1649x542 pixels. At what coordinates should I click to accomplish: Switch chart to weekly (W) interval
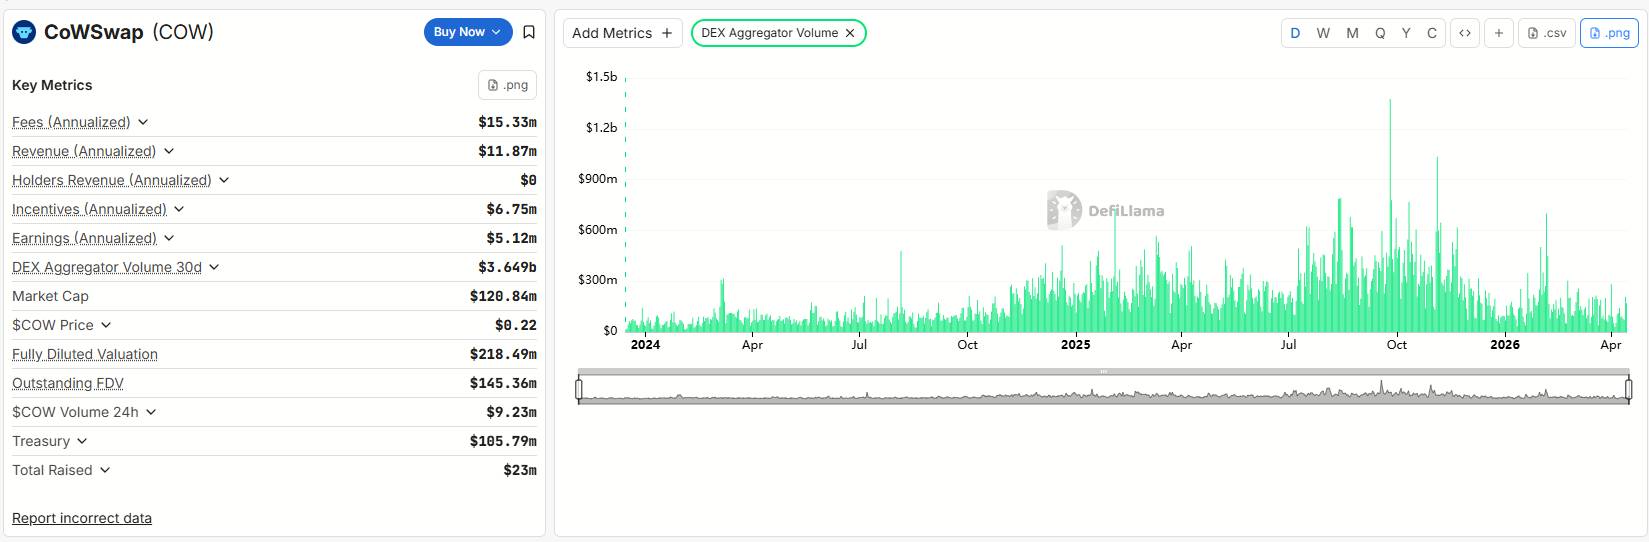point(1323,33)
